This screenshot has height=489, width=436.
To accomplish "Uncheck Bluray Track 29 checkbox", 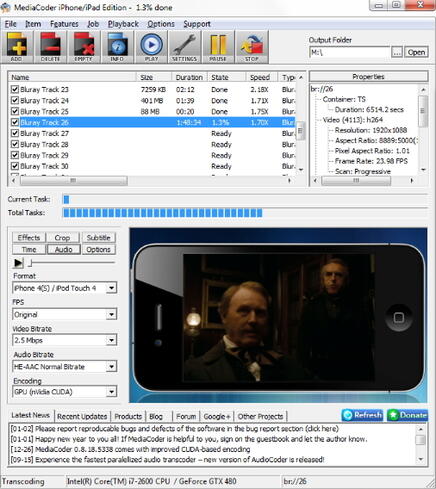I will [15, 155].
